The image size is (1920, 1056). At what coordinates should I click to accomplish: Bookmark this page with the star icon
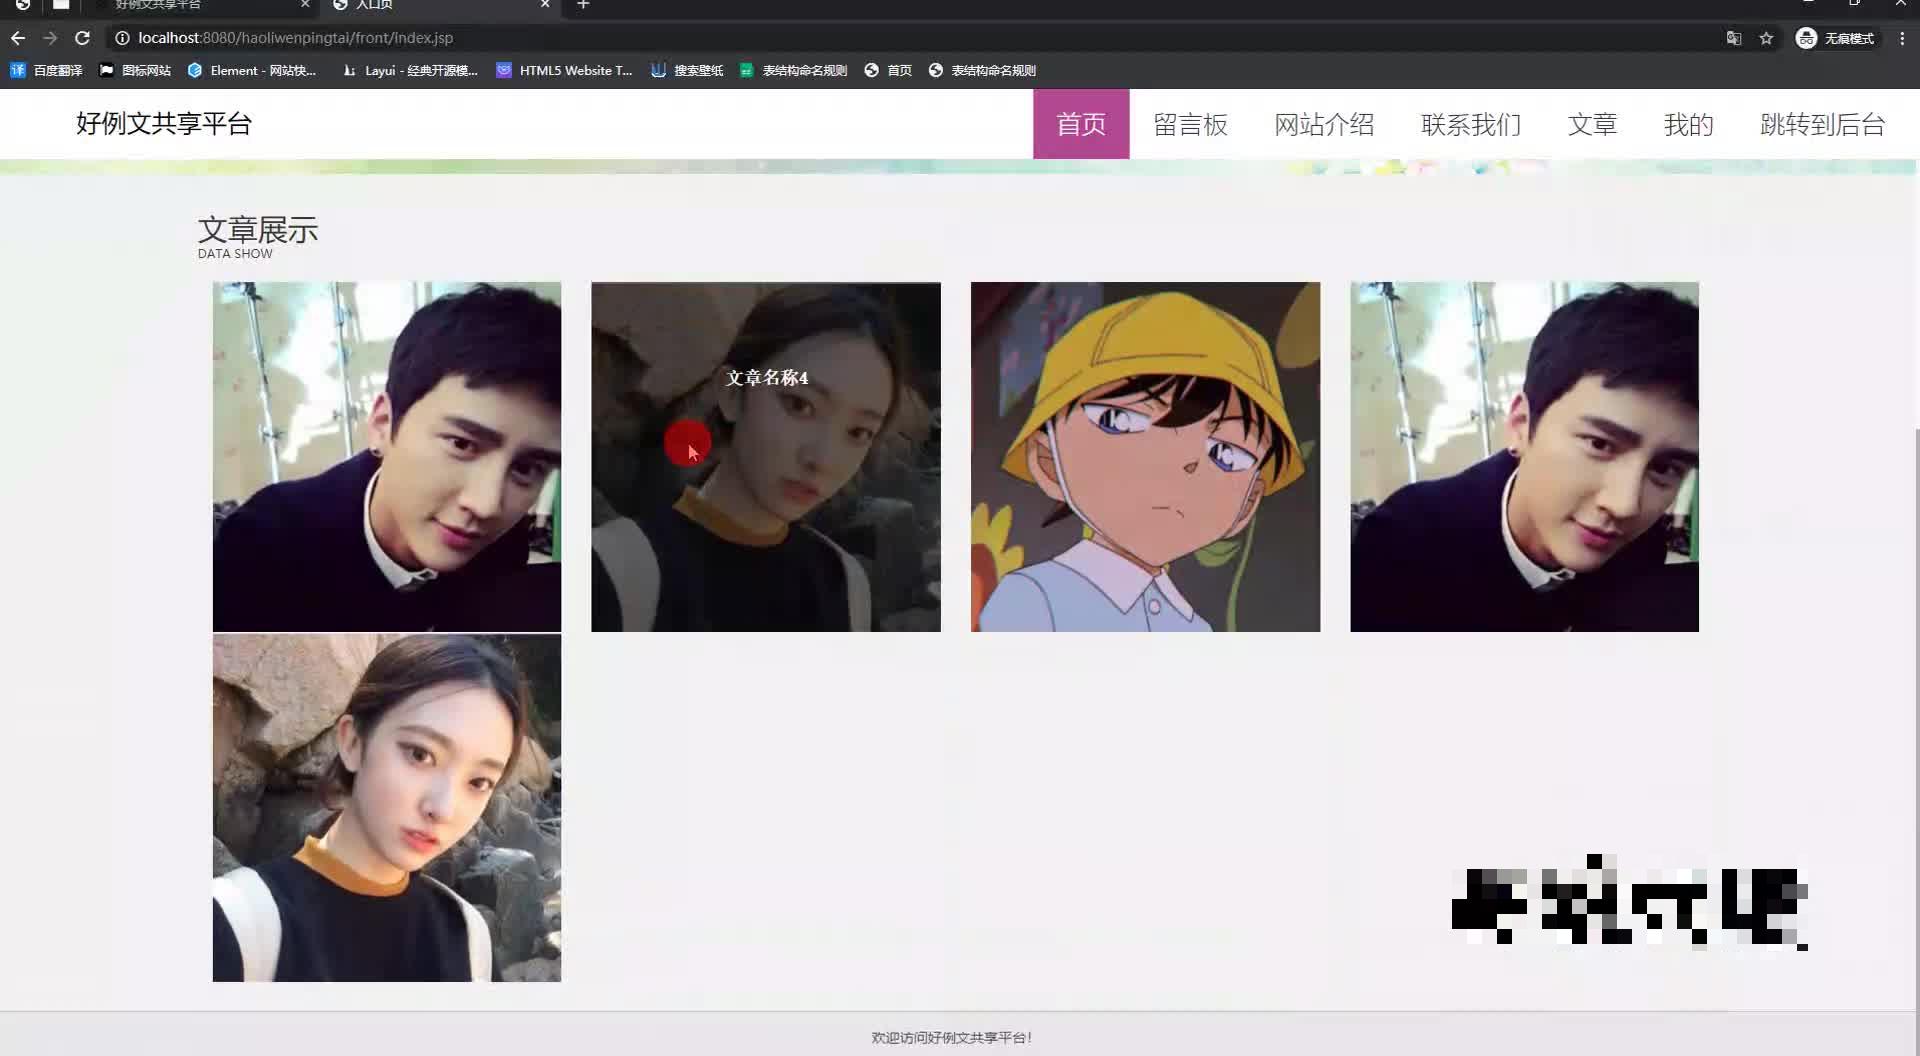(1766, 38)
